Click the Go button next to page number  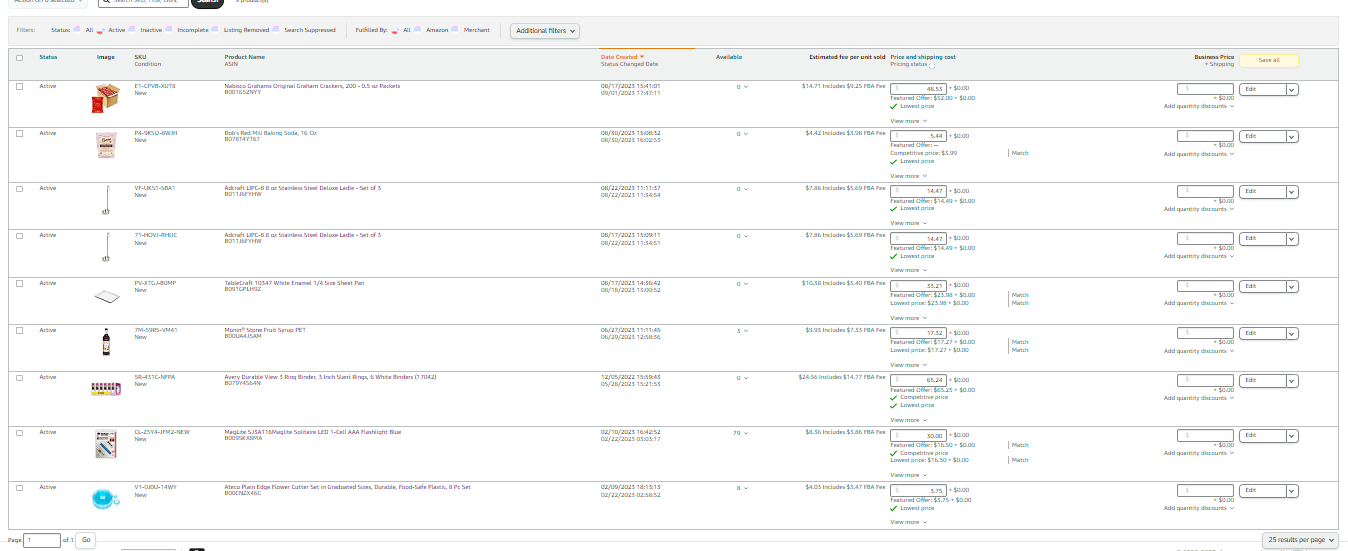click(x=86, y=540)
